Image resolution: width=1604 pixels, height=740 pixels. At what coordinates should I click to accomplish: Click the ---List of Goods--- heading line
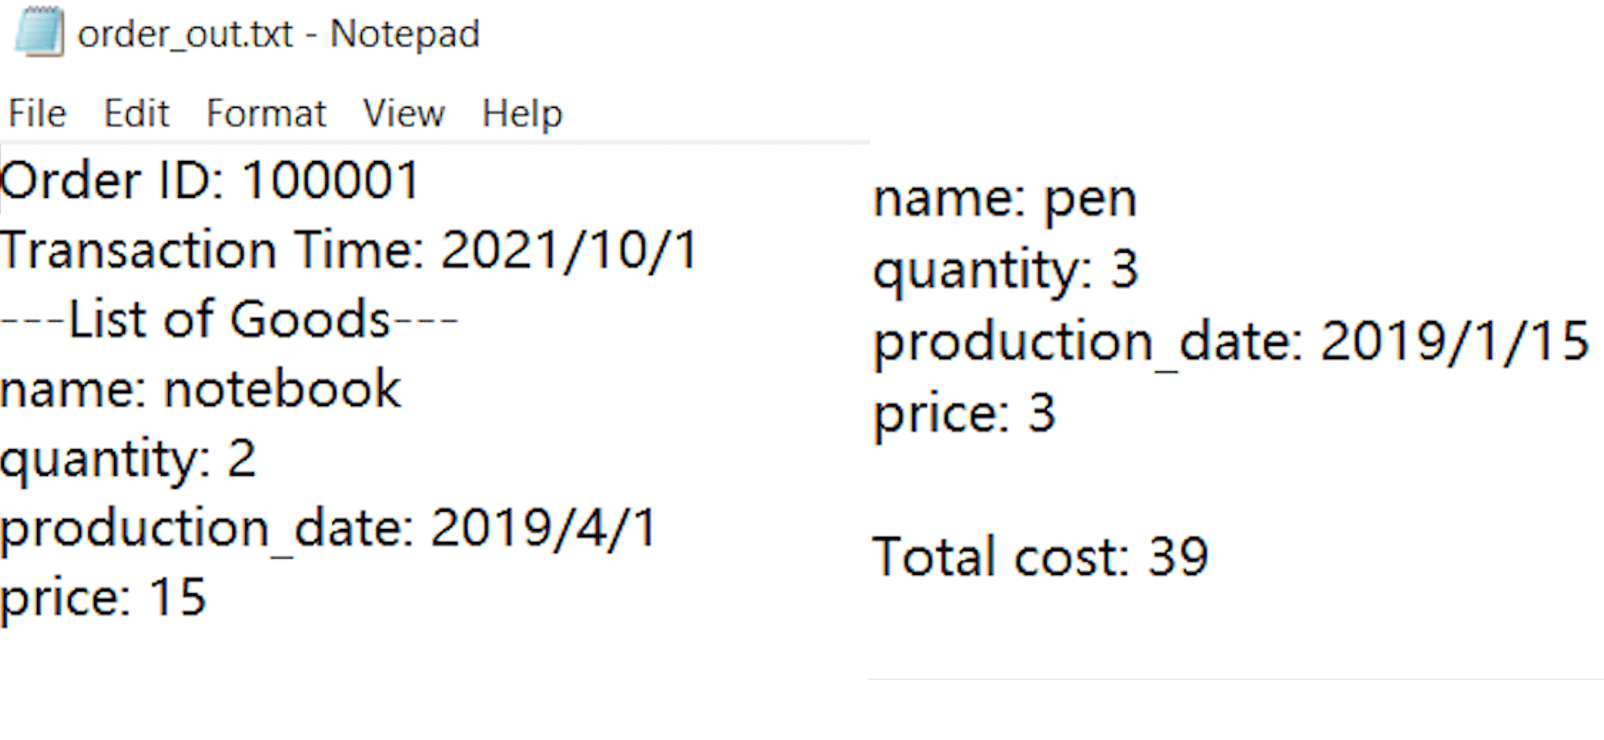pos(229,320)
